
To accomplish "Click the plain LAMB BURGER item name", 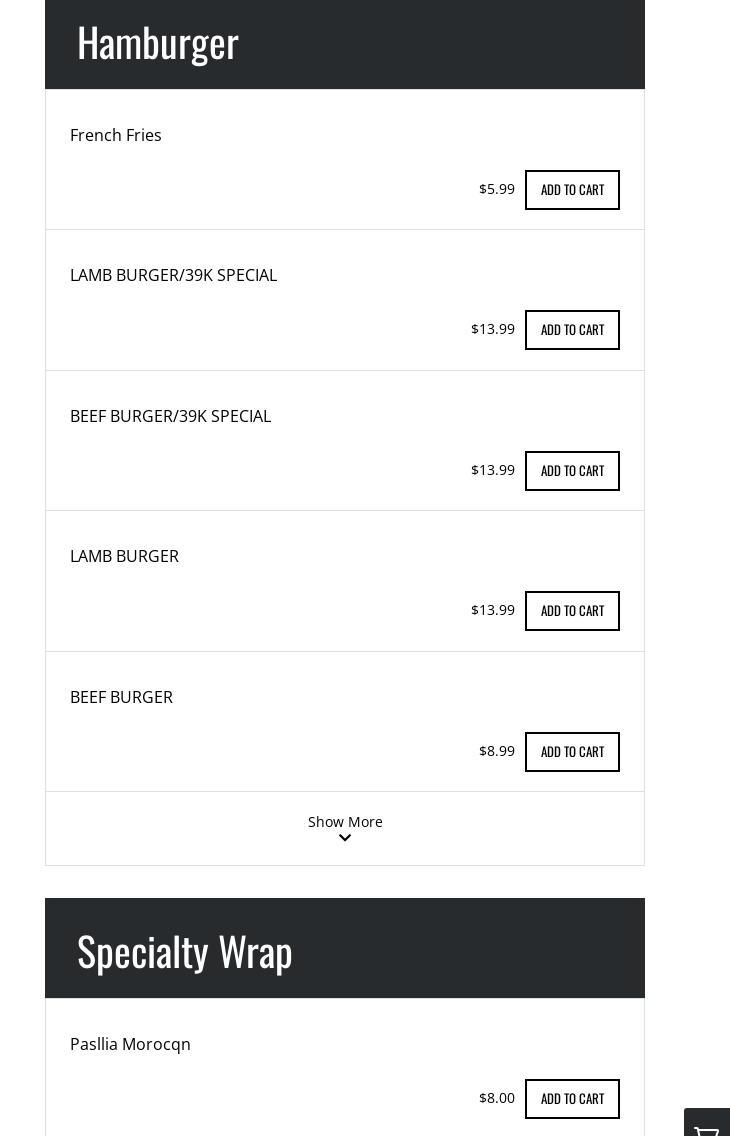I will click(124, 556).
